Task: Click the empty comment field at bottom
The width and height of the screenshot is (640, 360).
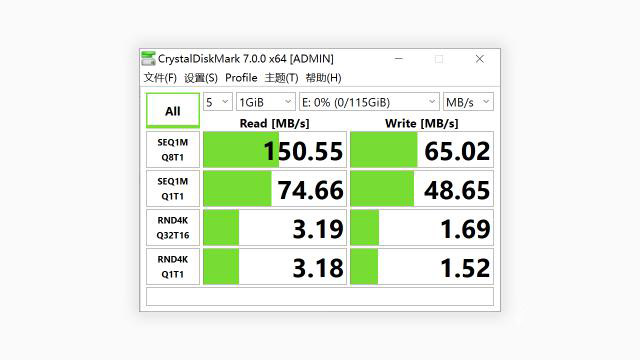Action: click(320, 297)
